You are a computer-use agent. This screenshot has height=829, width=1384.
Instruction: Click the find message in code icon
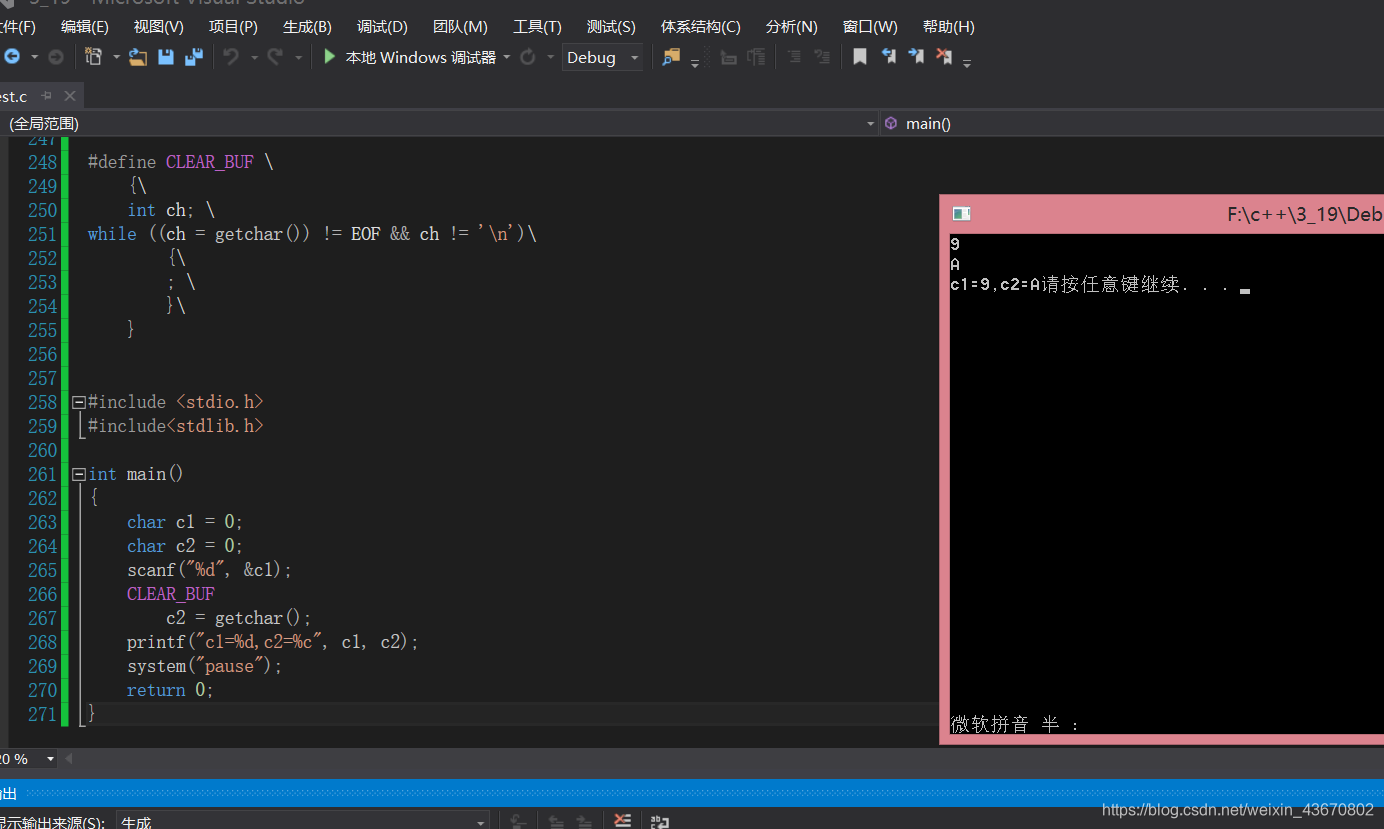(518, 822)
